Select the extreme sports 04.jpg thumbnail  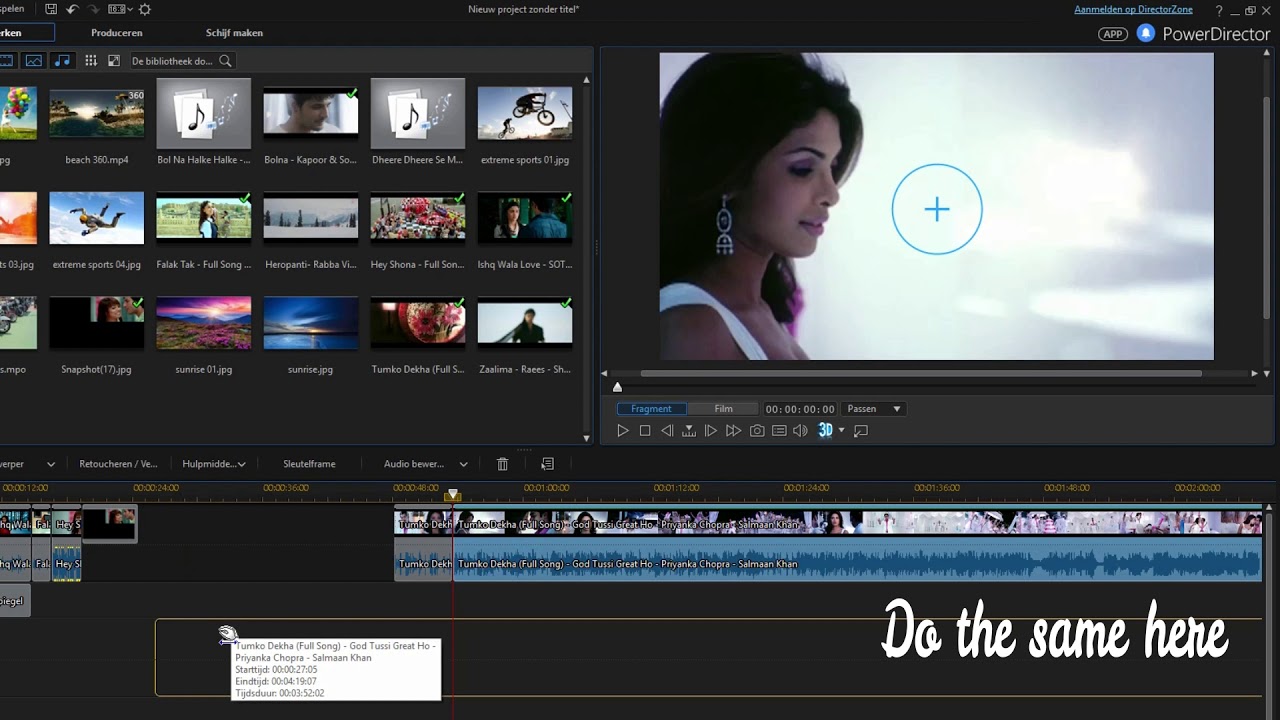coord(97,218)
